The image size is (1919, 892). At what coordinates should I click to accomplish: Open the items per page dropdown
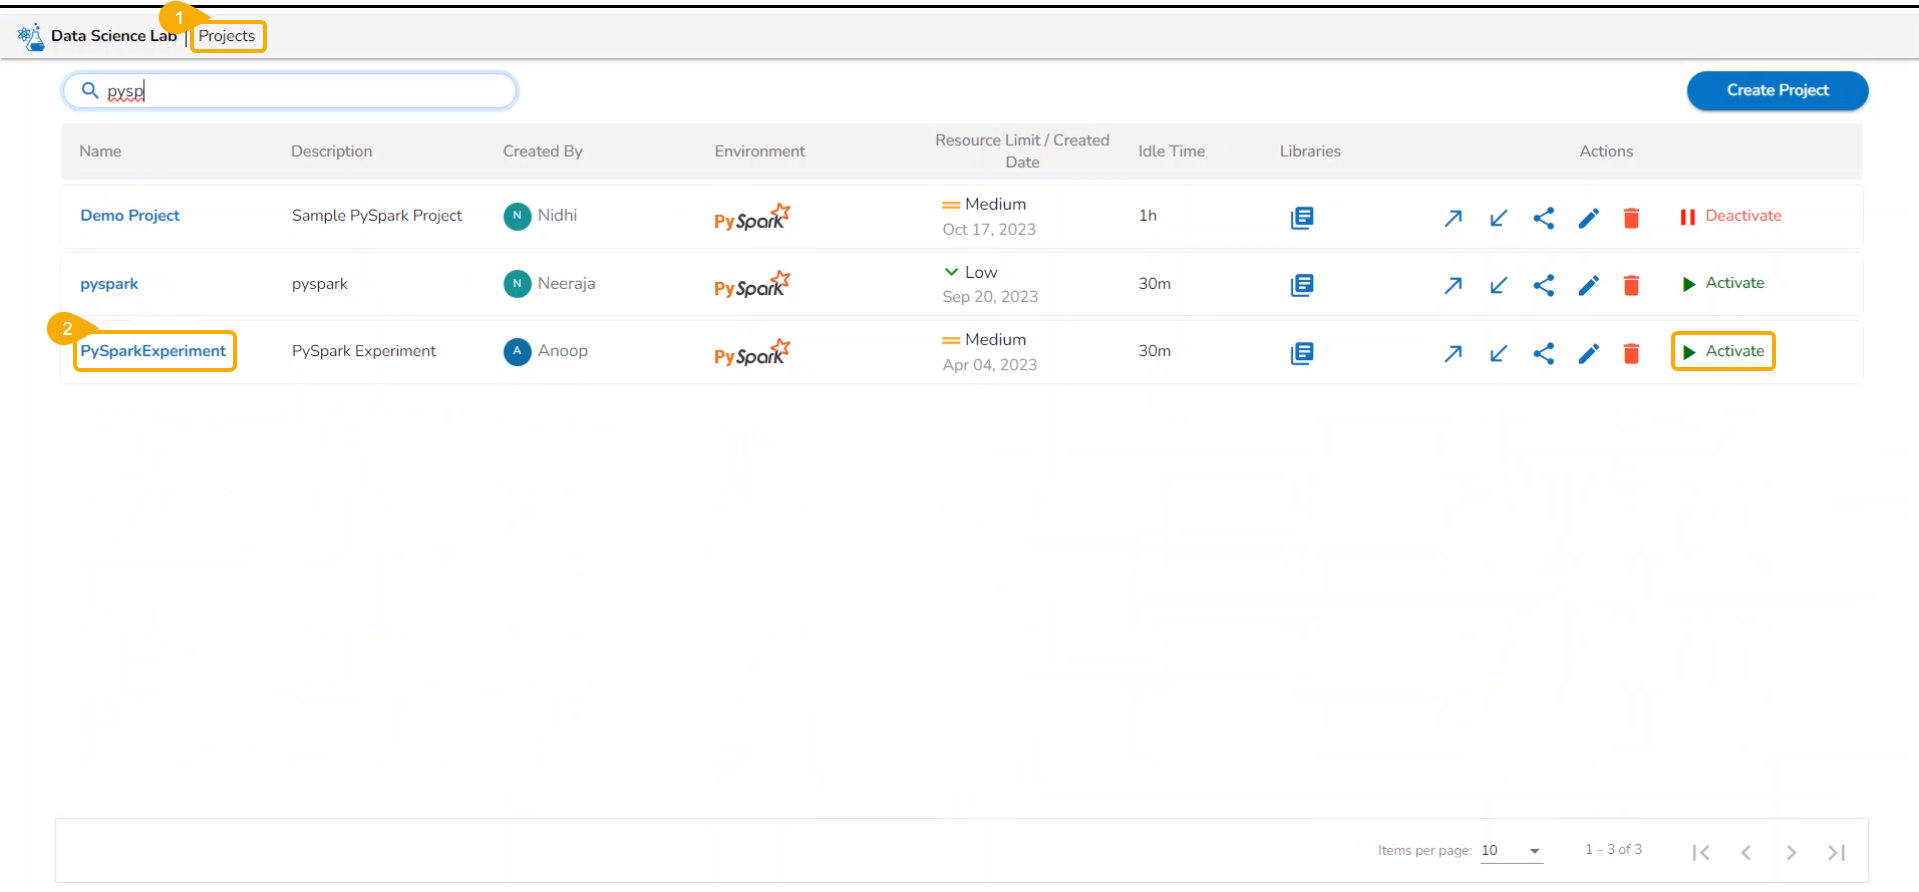coord(1512,851)
